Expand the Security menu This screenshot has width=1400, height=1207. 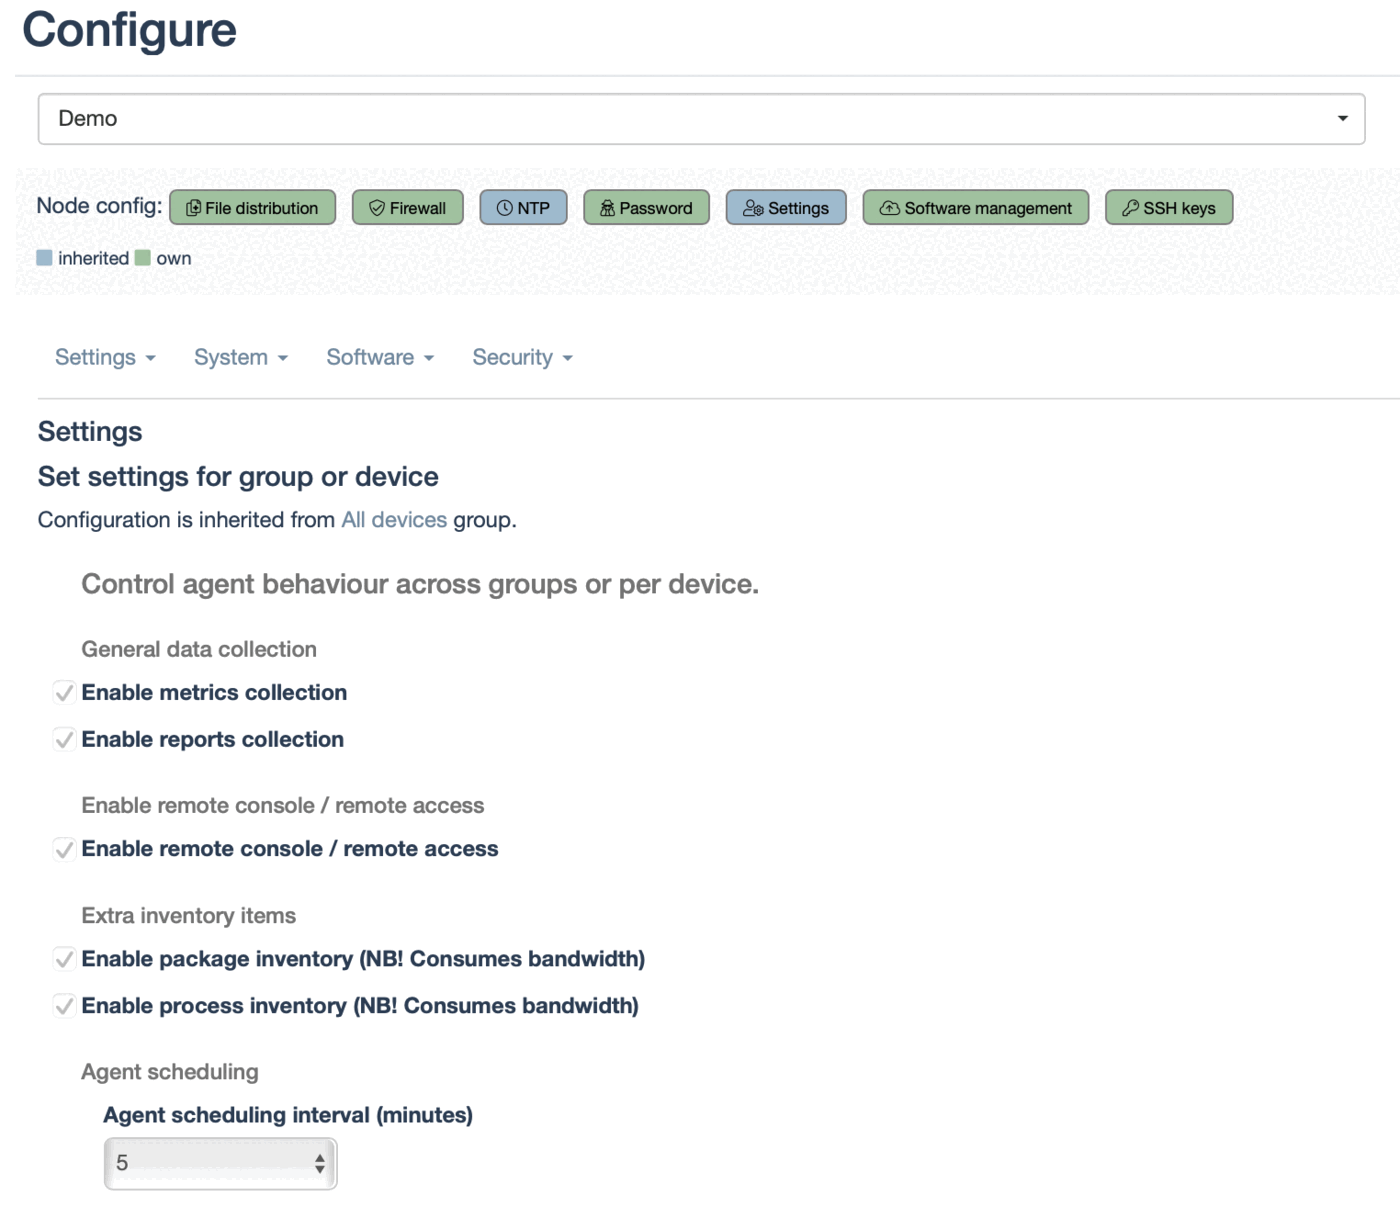coord(522,358)
